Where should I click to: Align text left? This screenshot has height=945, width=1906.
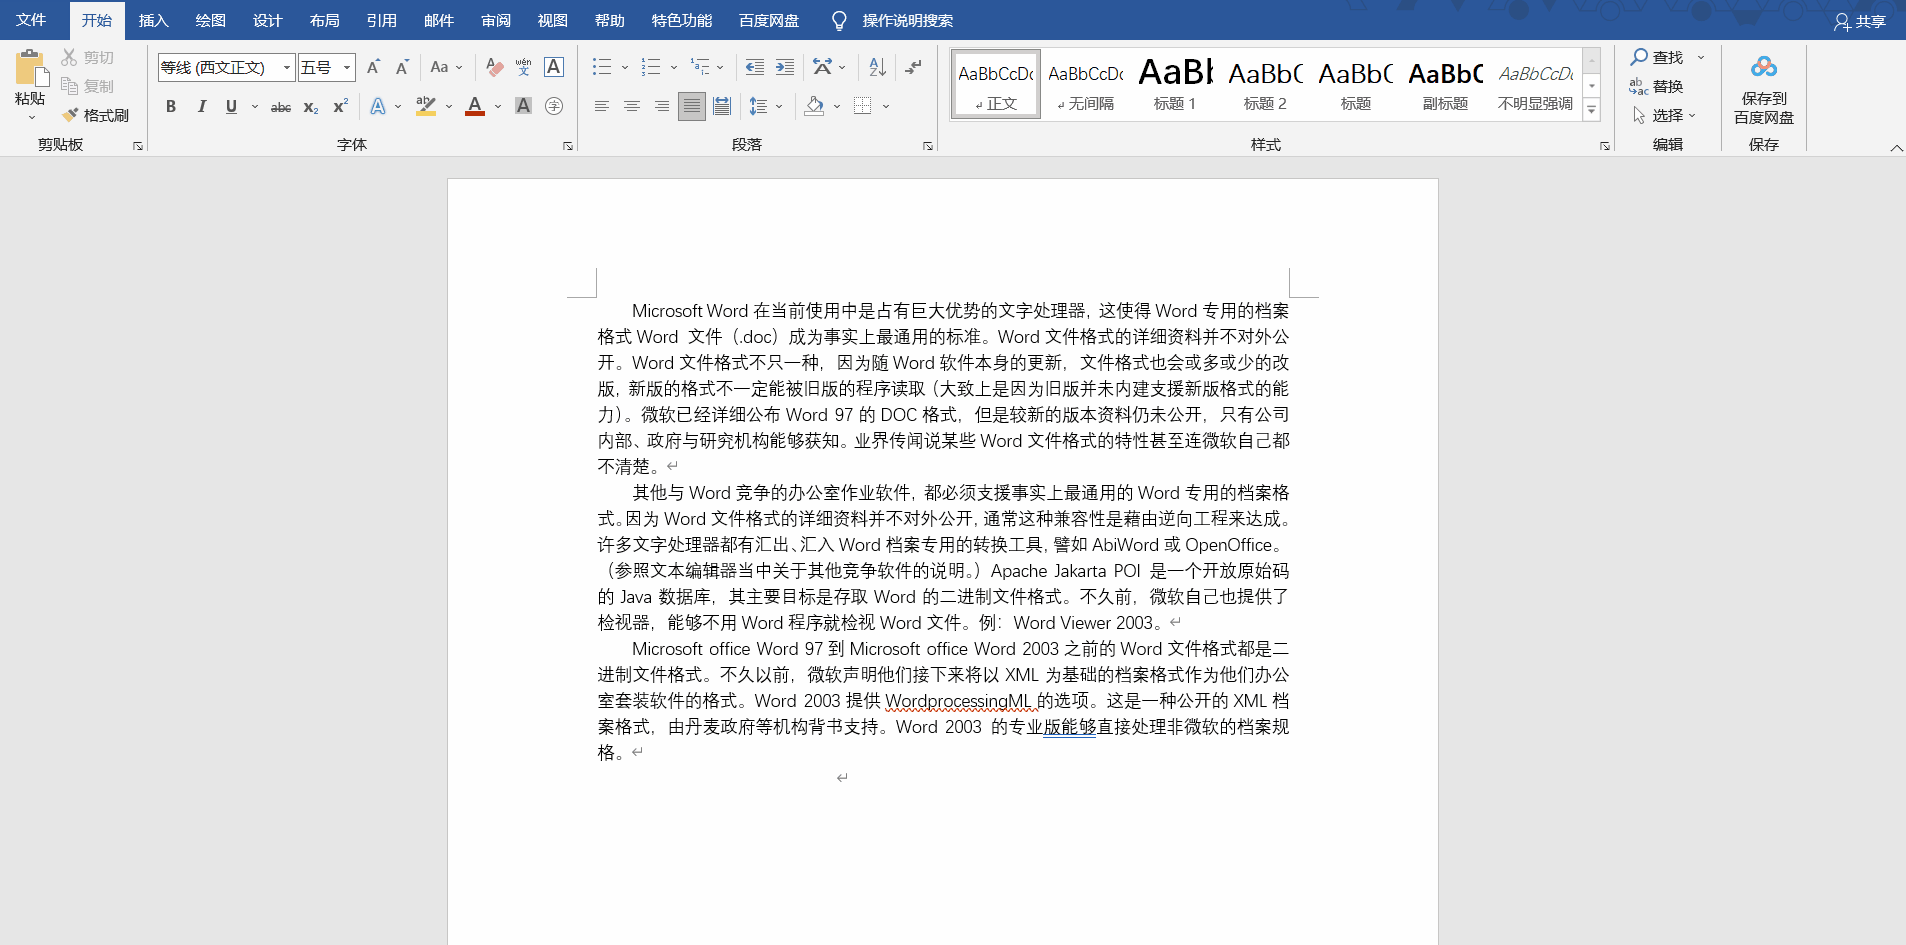point(601,106)
